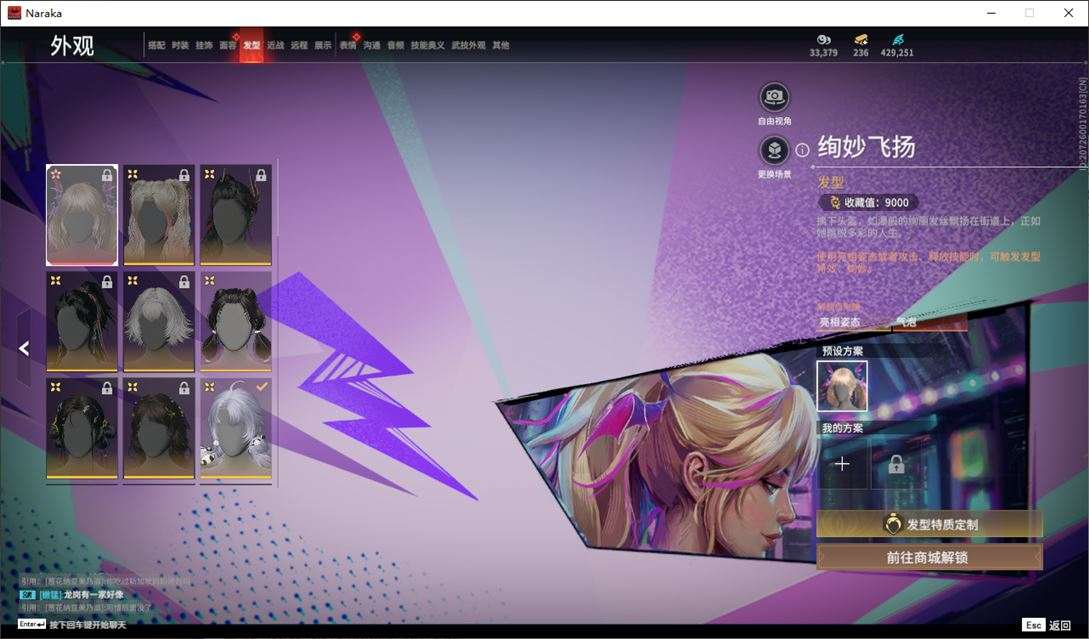1089x639 pixels.
Task: Click 返回 to go back
Action: click(x=1060, y=625)
